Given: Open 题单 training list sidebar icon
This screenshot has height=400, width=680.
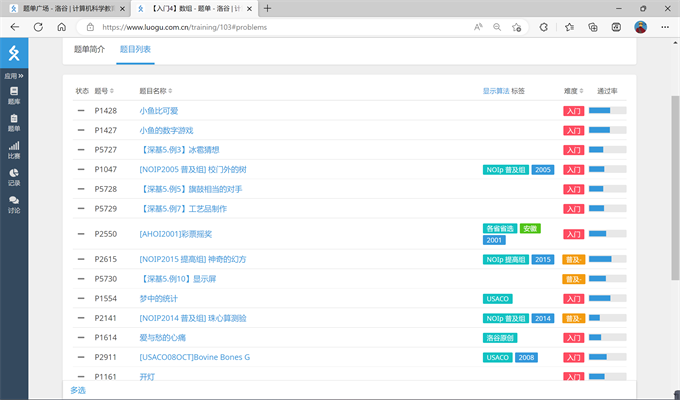Looking at the screenshot, I should point(14,122).
